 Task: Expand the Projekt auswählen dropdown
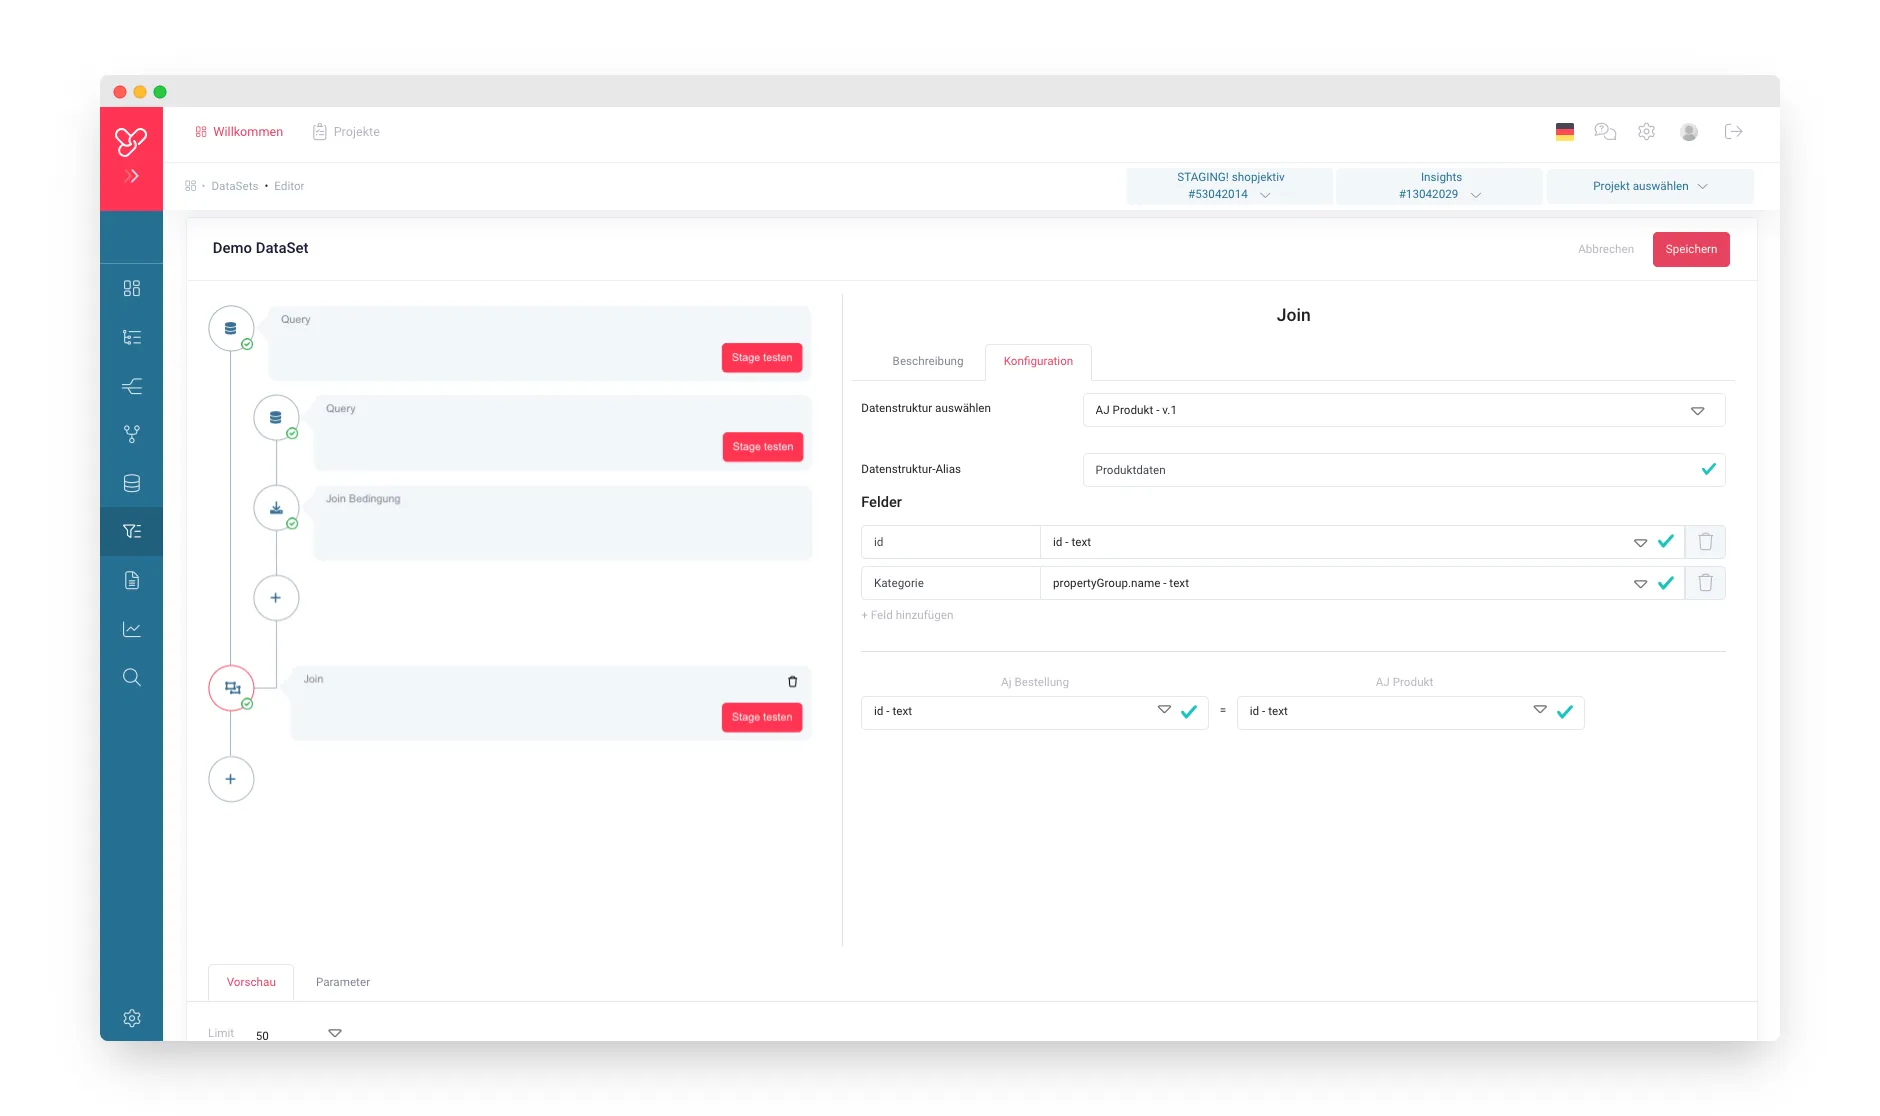[x=1649, y=186]
